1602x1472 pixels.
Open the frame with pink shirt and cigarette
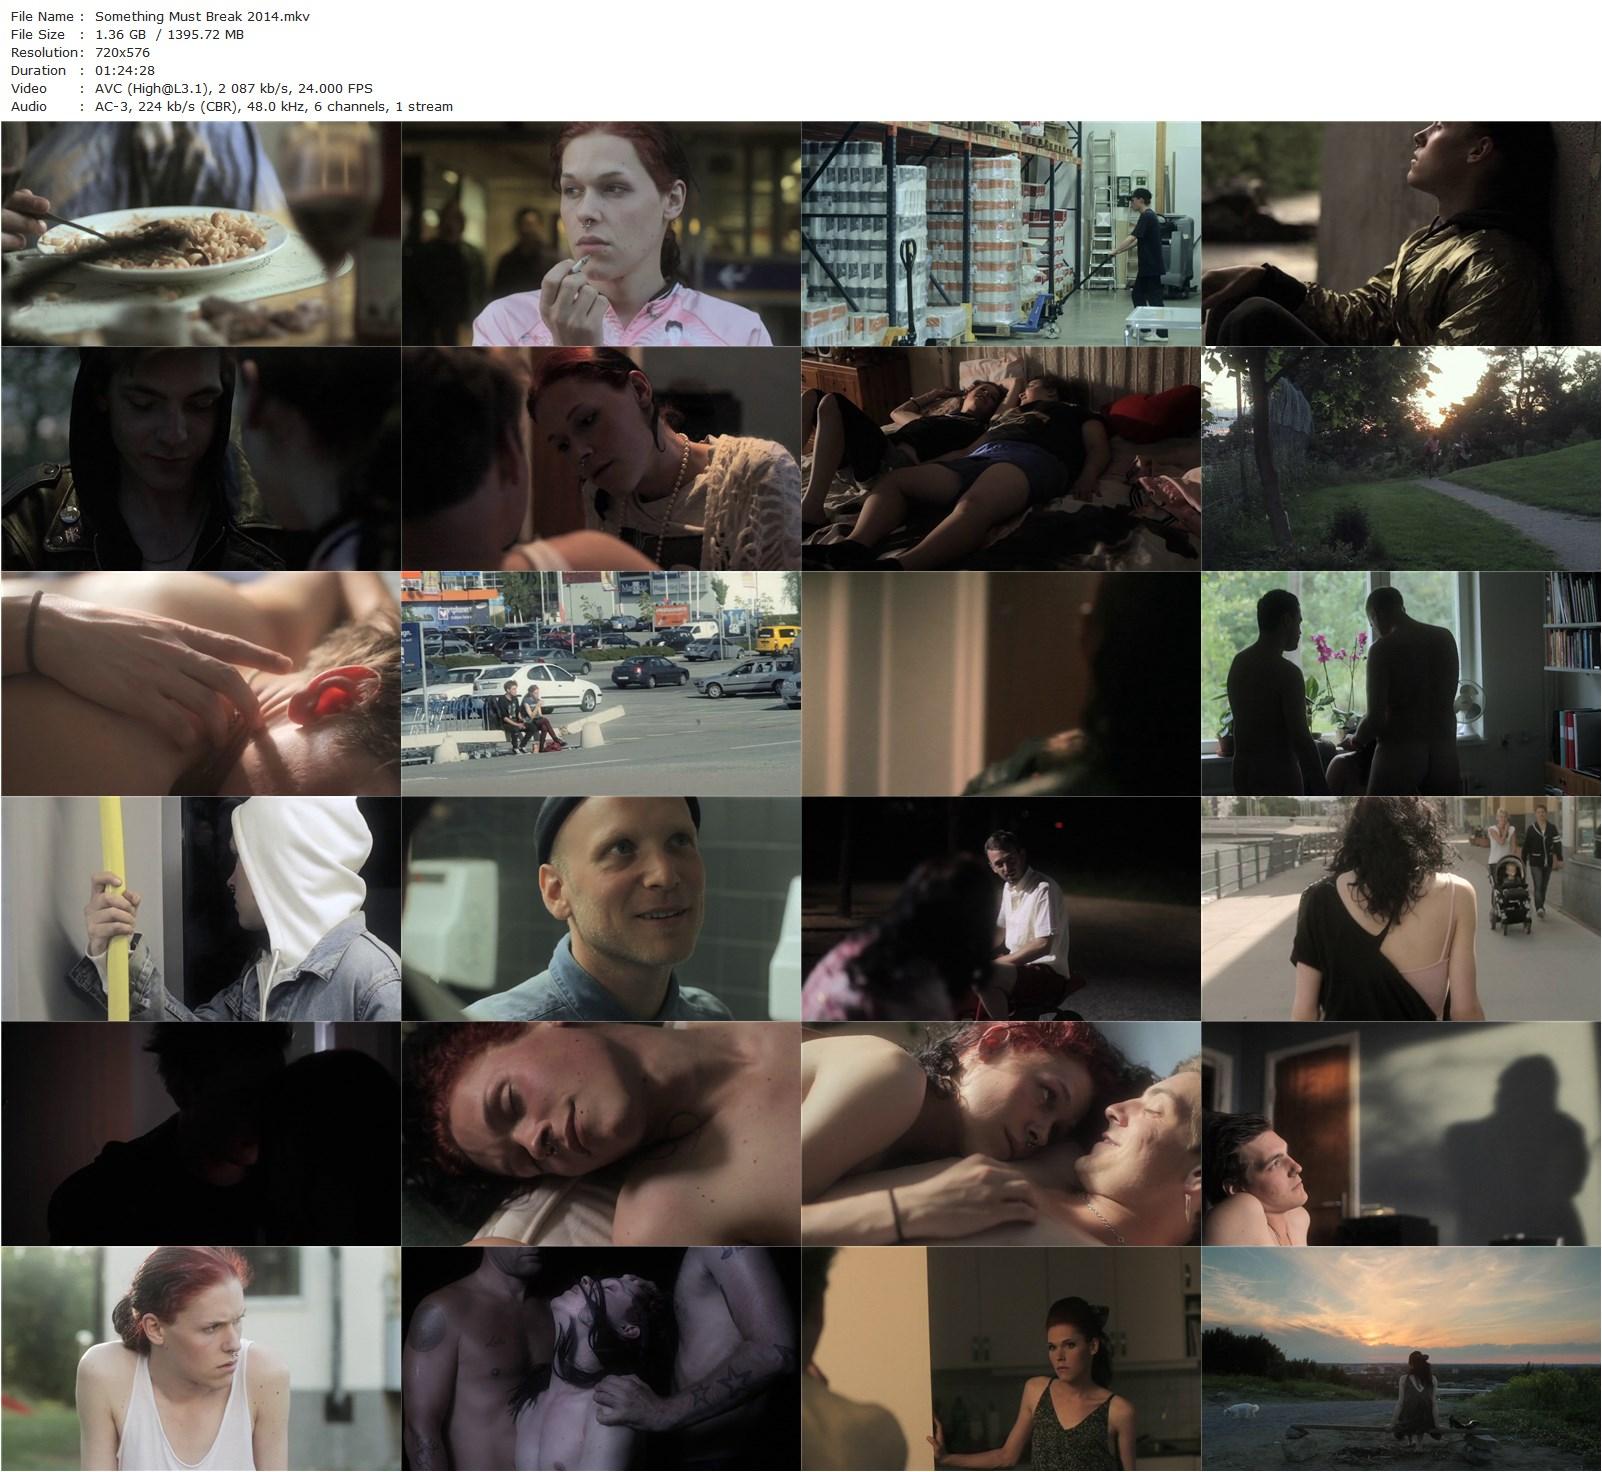click(x=600, y=233)
